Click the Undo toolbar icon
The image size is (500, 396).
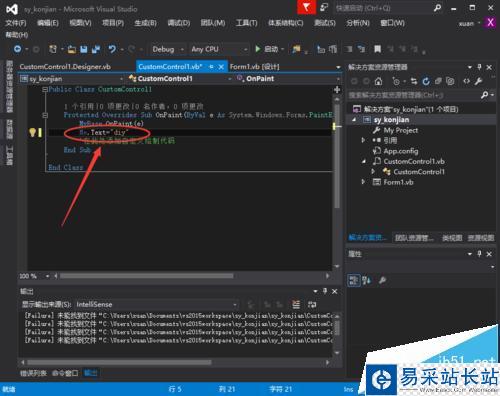click(112, 49)
